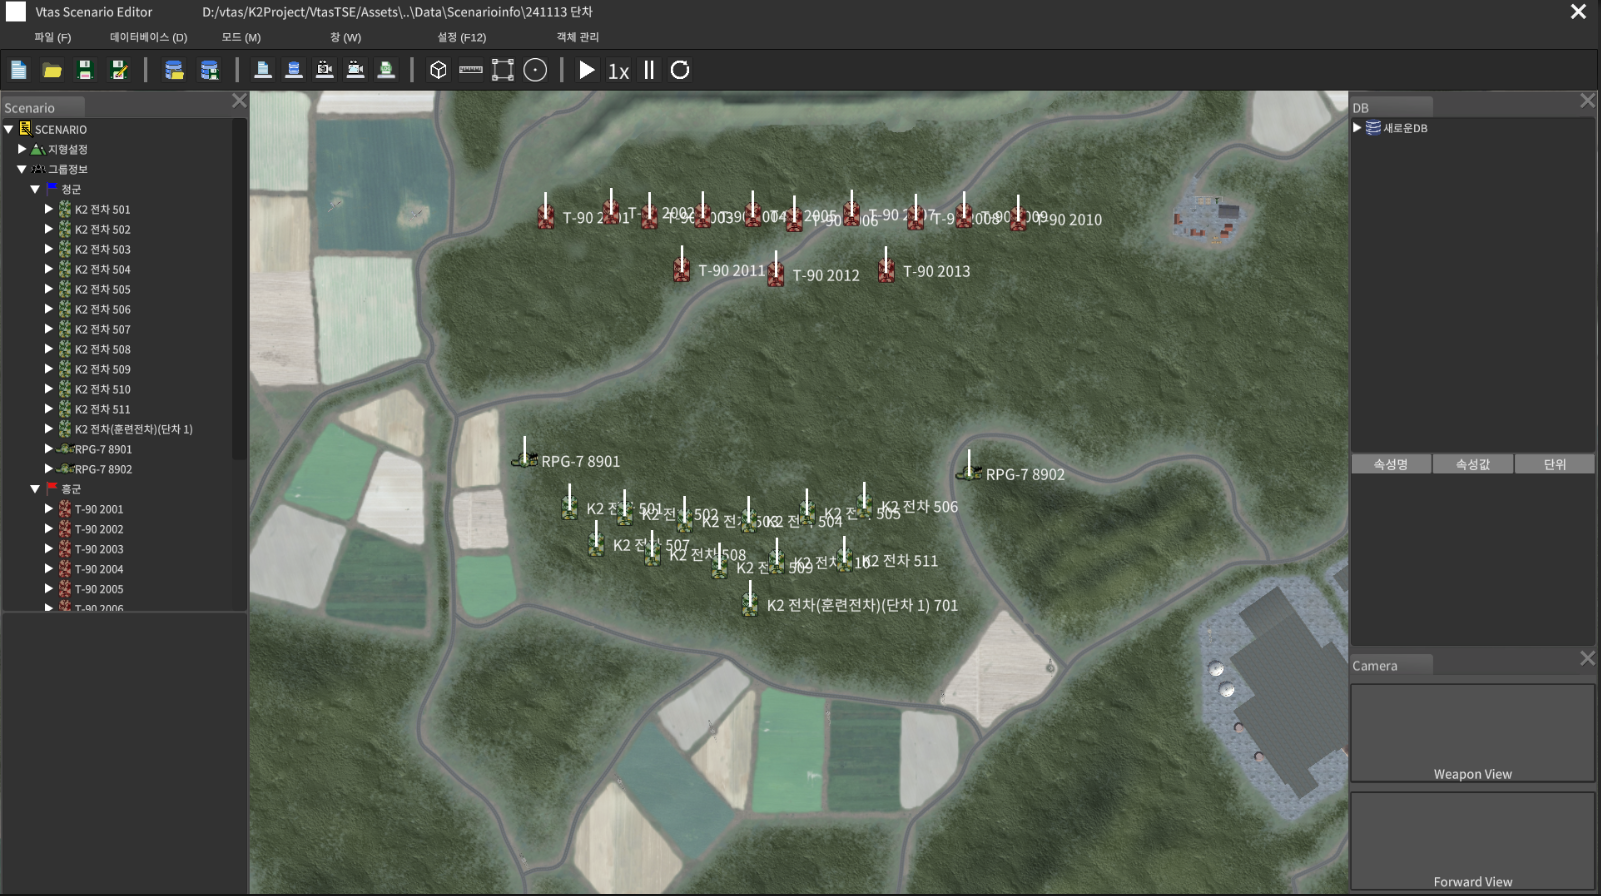This screenshot has height=896, width=1601.
Task: Click the open folder toolbar icon
Action: (52, 70)
